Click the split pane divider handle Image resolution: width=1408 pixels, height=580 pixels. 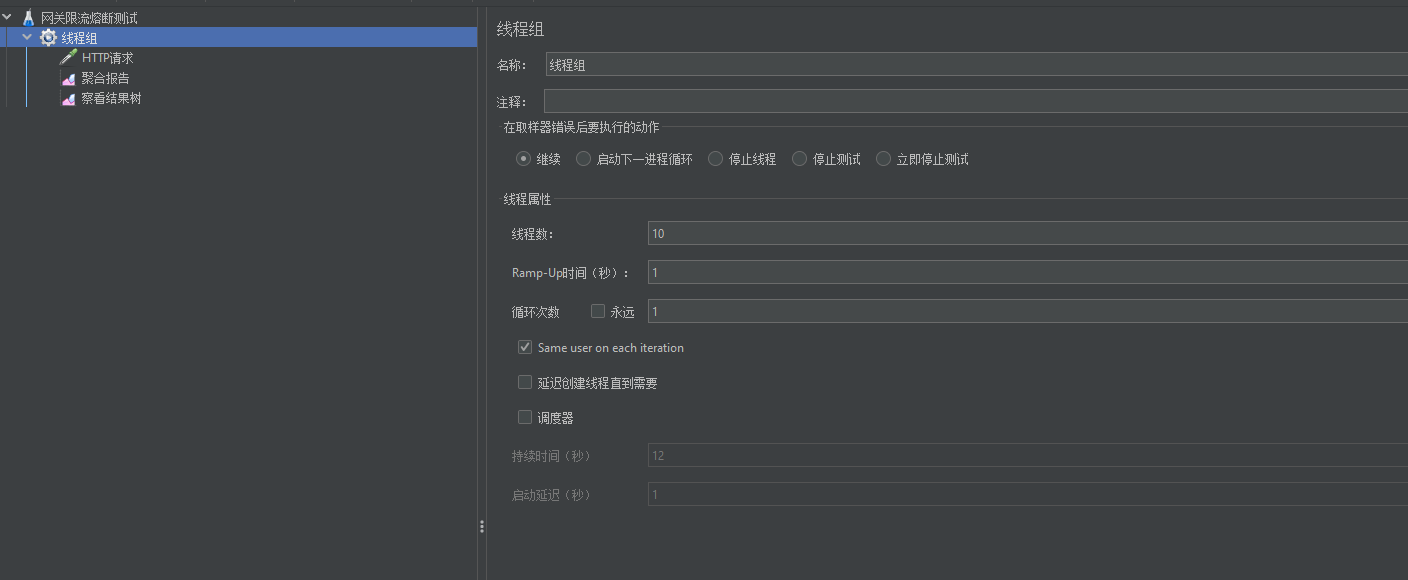[482, 526]
